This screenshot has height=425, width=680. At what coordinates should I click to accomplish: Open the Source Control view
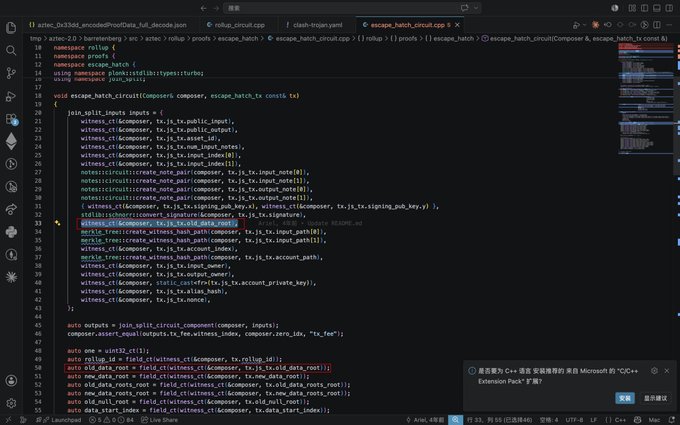tap(11, 73)
